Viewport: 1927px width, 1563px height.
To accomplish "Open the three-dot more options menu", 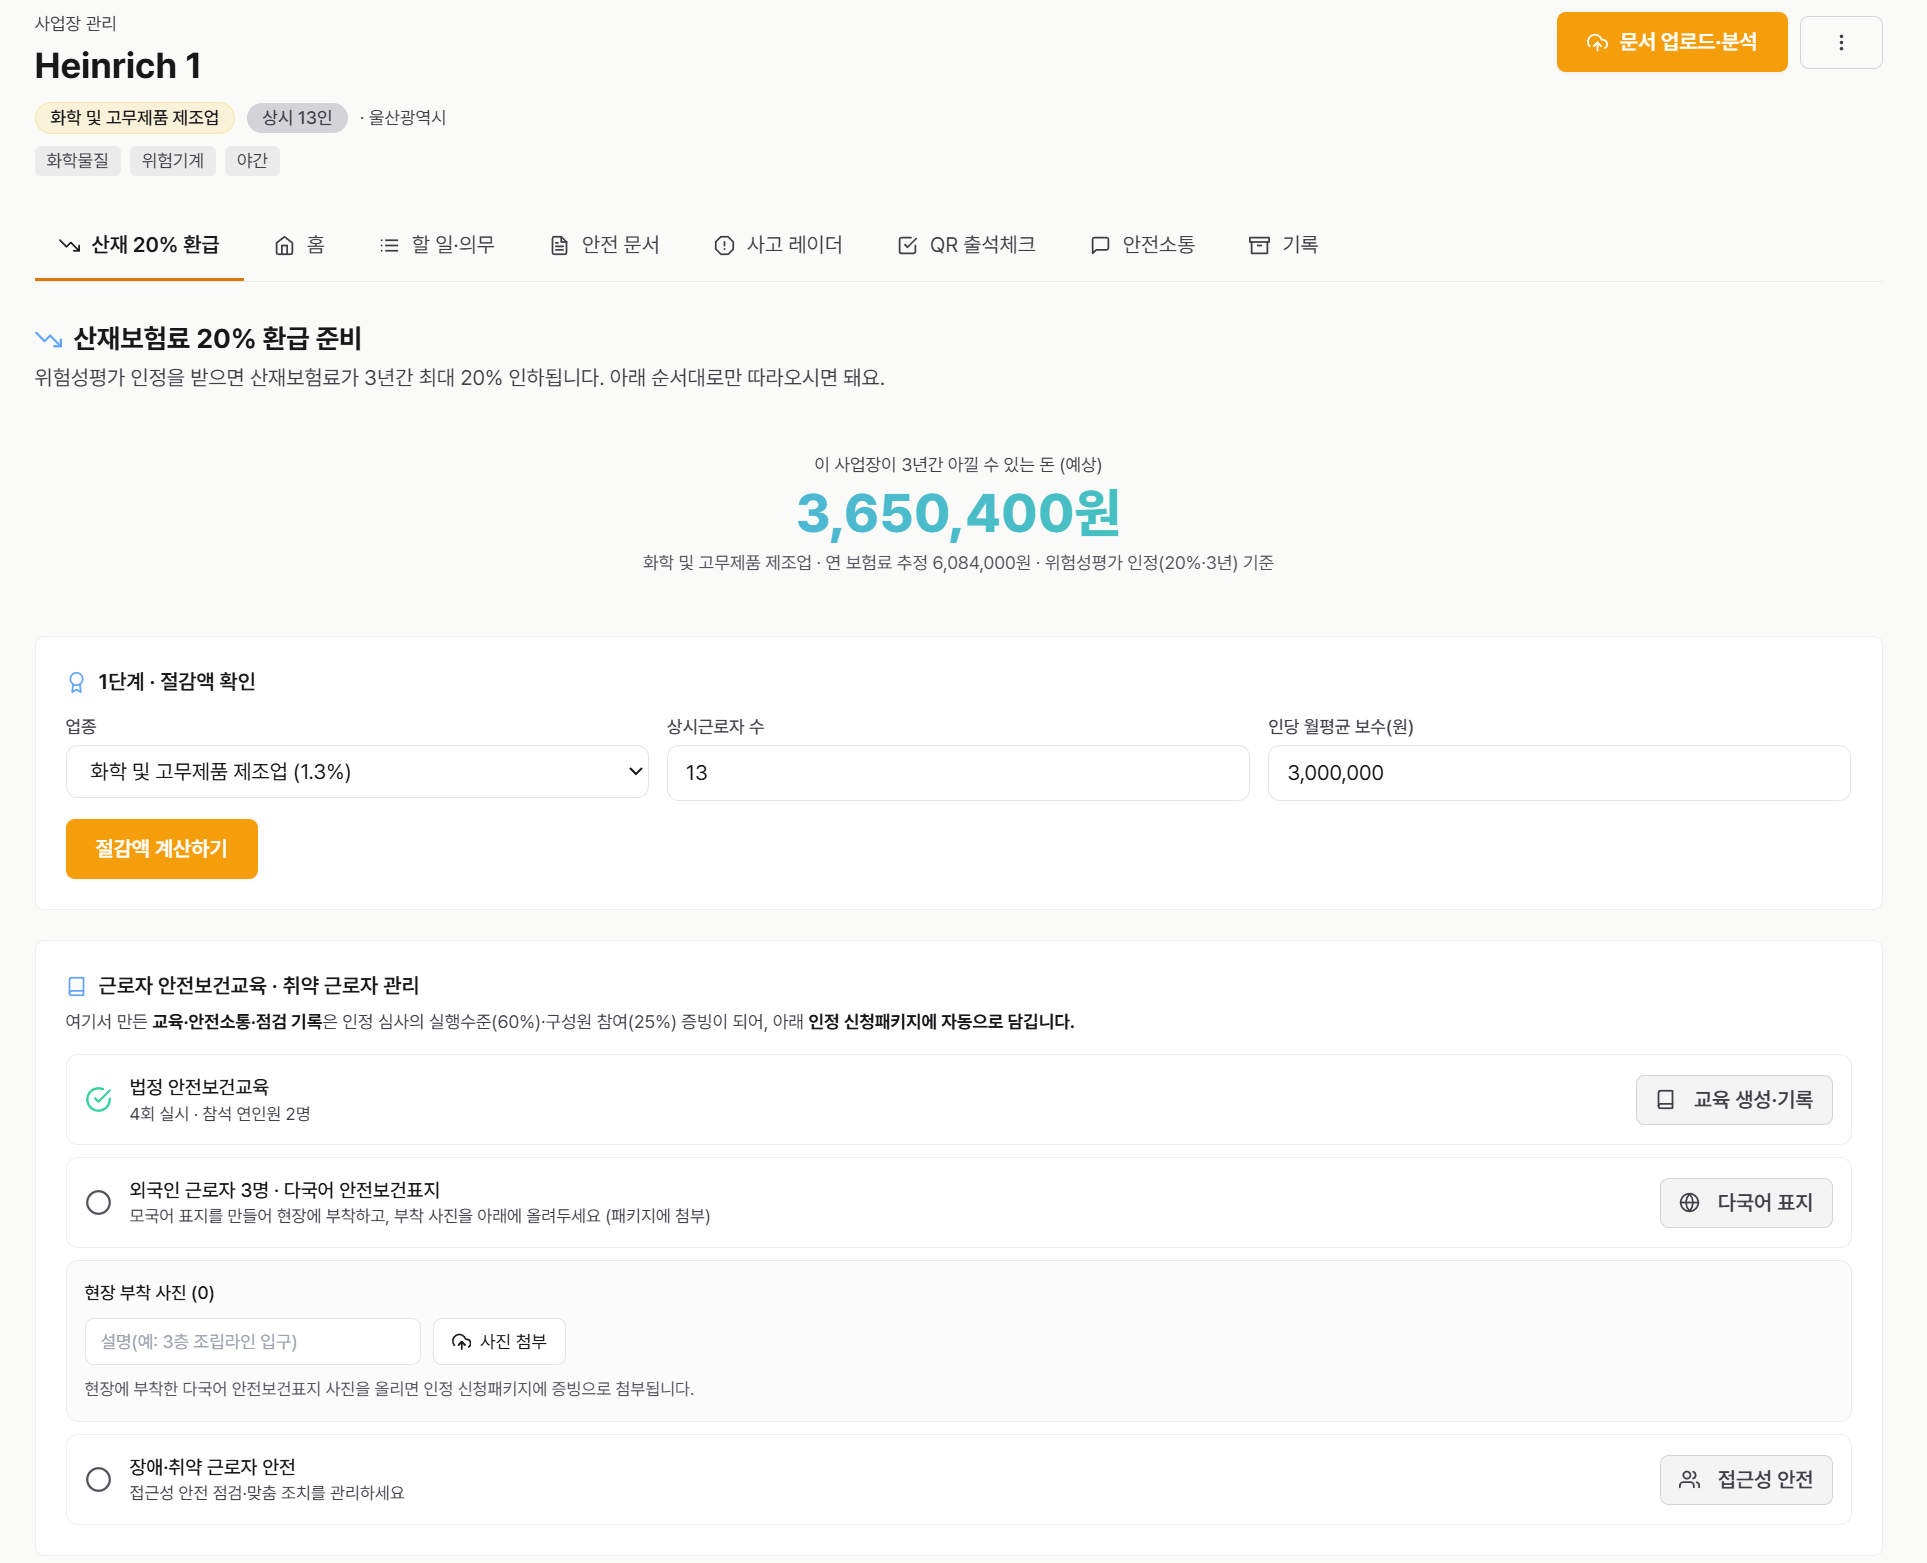I will 1841,42.
